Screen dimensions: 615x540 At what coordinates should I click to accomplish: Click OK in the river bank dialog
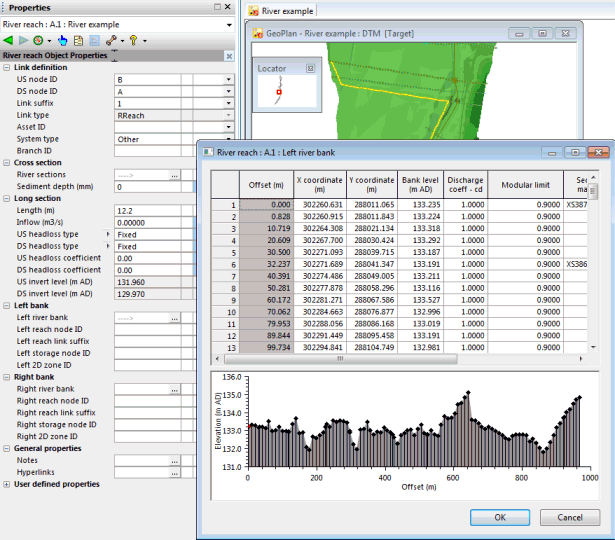coord(500,518)
